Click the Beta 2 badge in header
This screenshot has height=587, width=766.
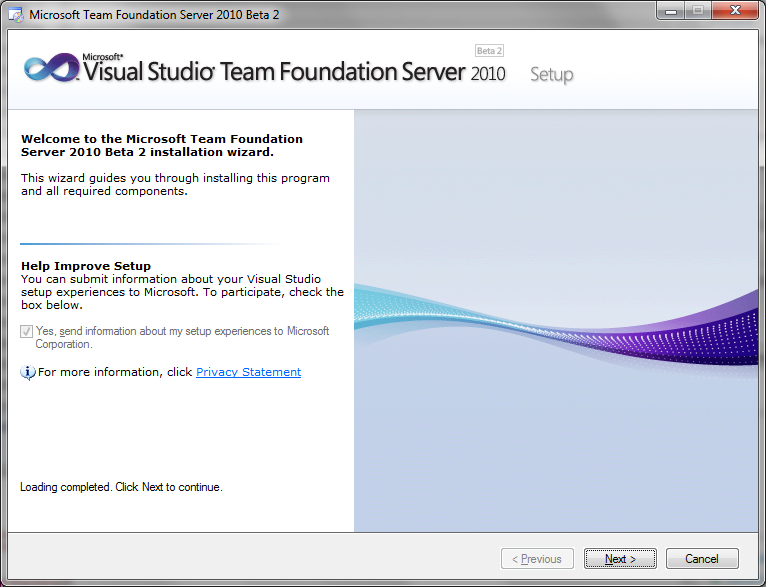tap(489, 51)
